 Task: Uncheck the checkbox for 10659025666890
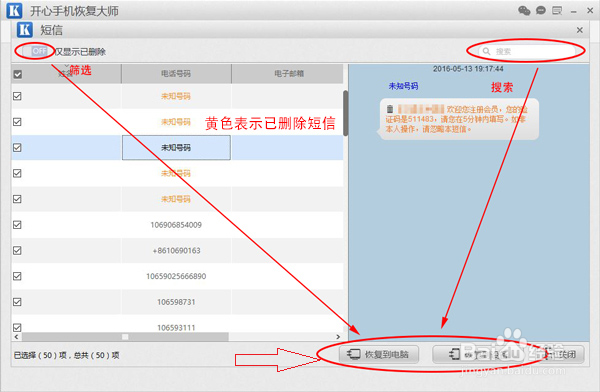(17, 276)
